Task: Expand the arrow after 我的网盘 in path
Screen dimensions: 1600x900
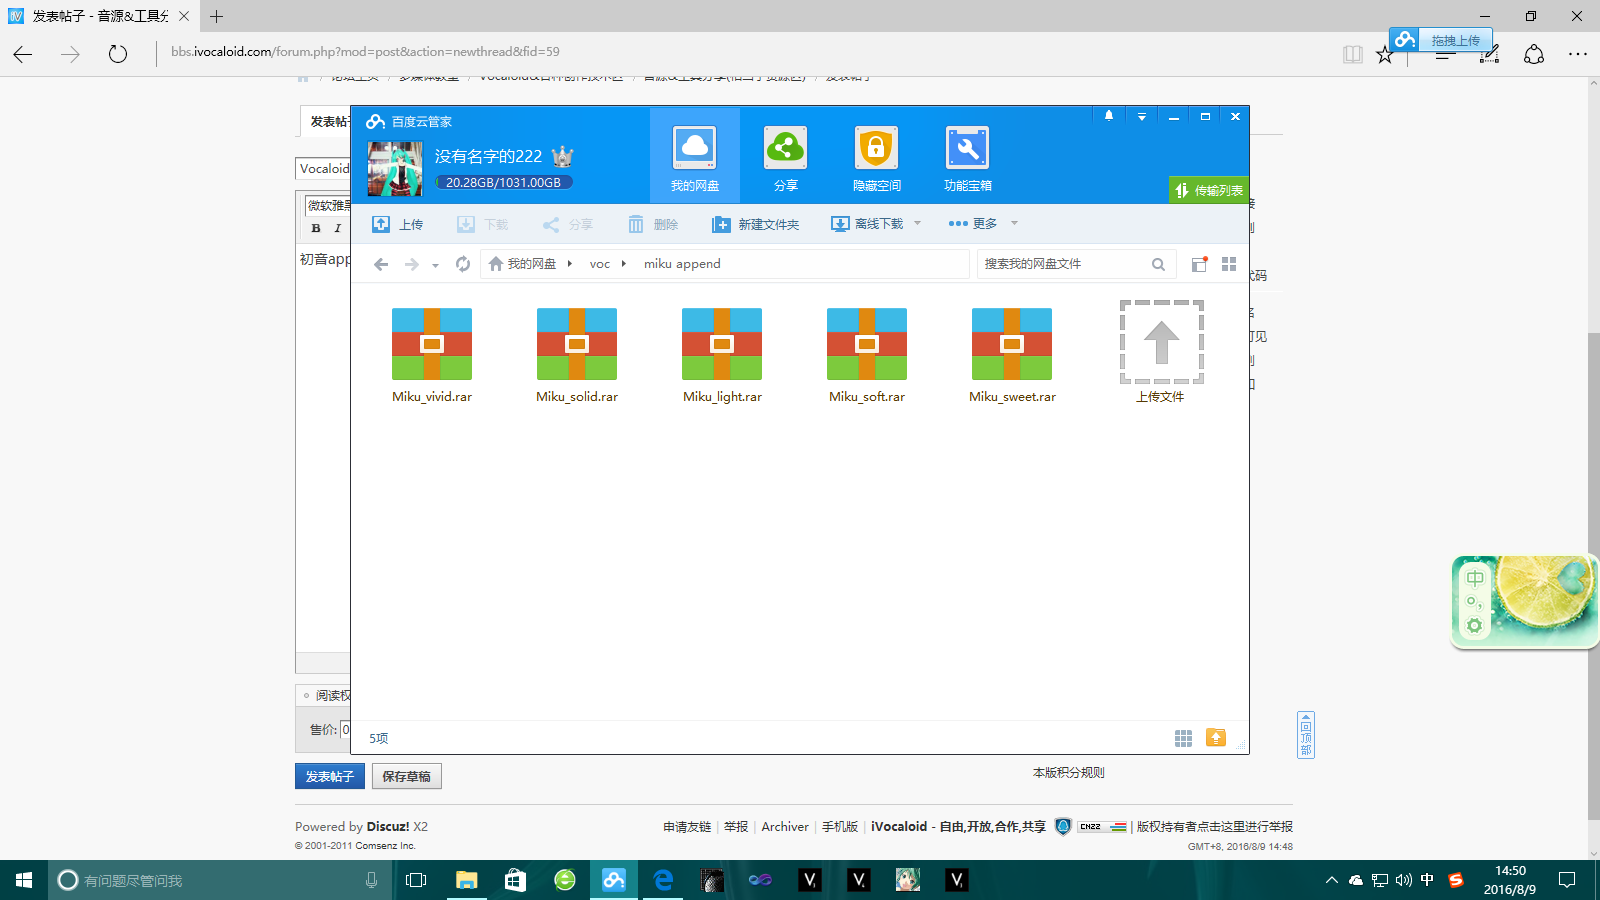Action: 569,264
